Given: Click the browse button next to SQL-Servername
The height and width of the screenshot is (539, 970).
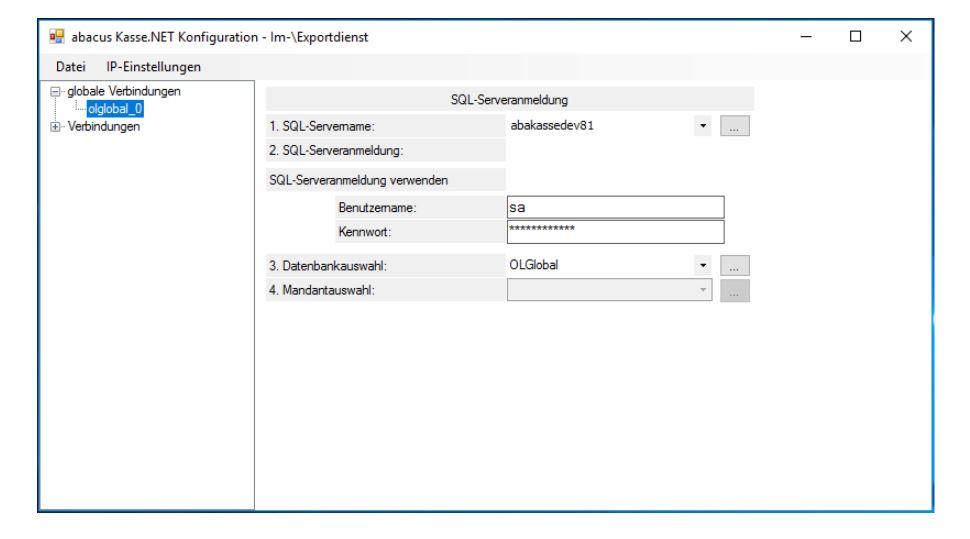Looking at the screenshot, I should tap(735, 127).
